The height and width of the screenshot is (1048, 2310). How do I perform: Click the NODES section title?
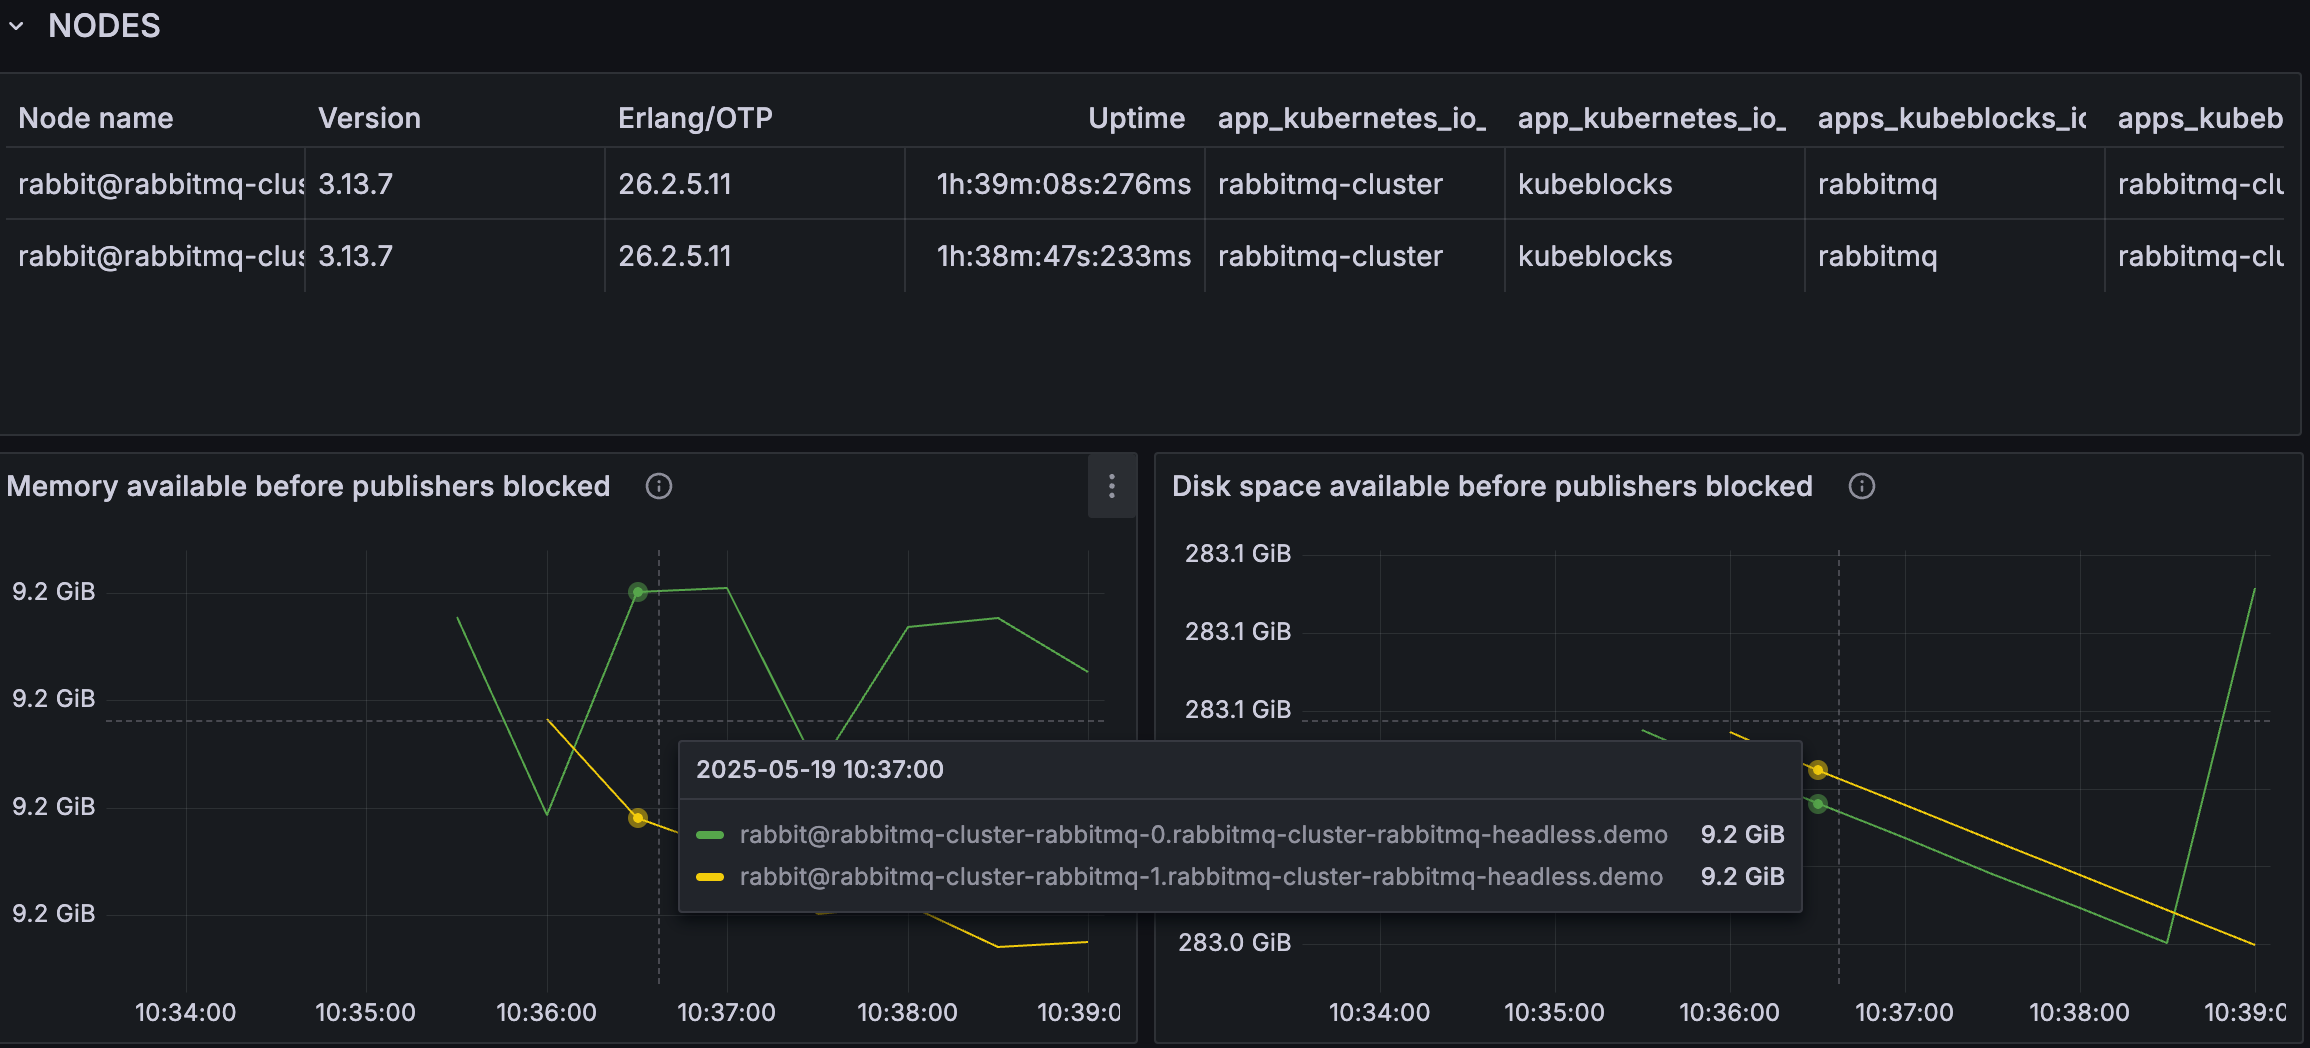pyautogui.click(x=104, y=26)
